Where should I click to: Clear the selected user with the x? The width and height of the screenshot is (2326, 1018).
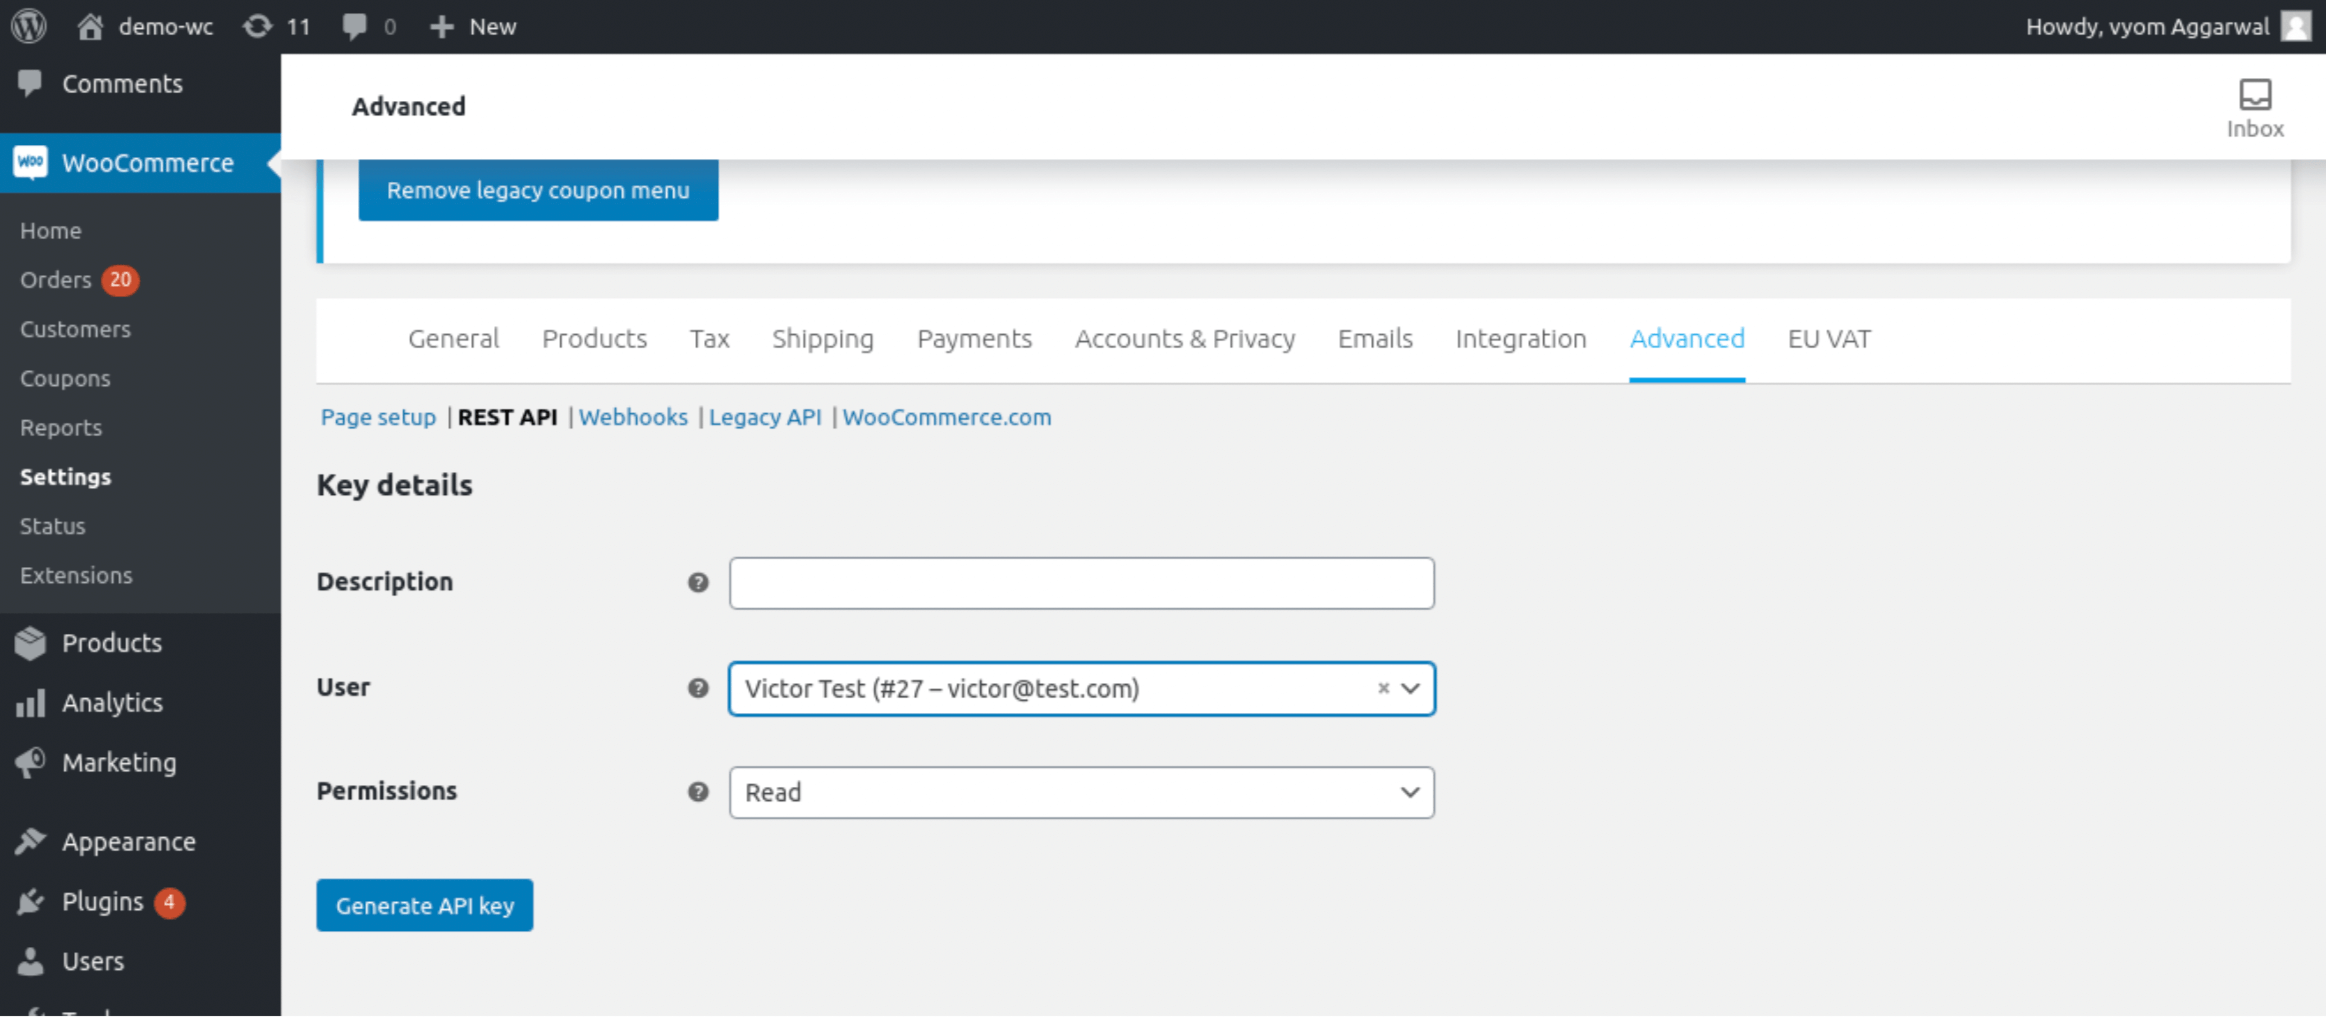tap(1383, 688)
